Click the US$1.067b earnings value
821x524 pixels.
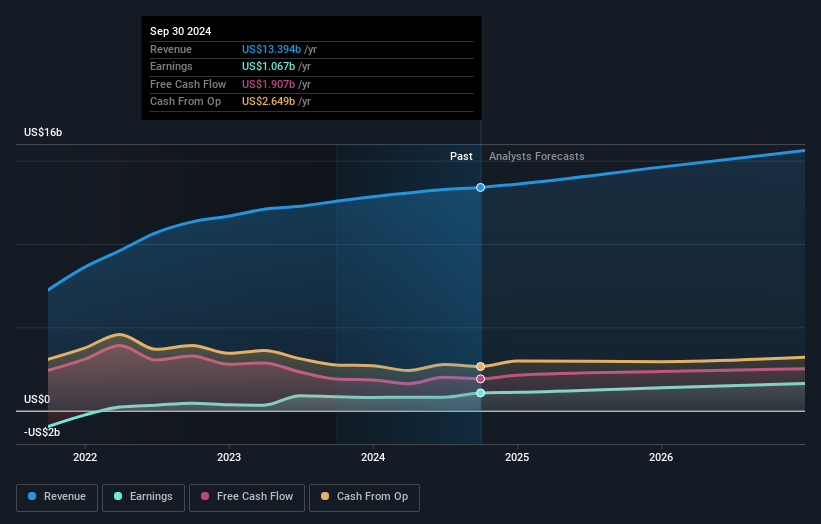pyautogui.click(x=269, y=66)
